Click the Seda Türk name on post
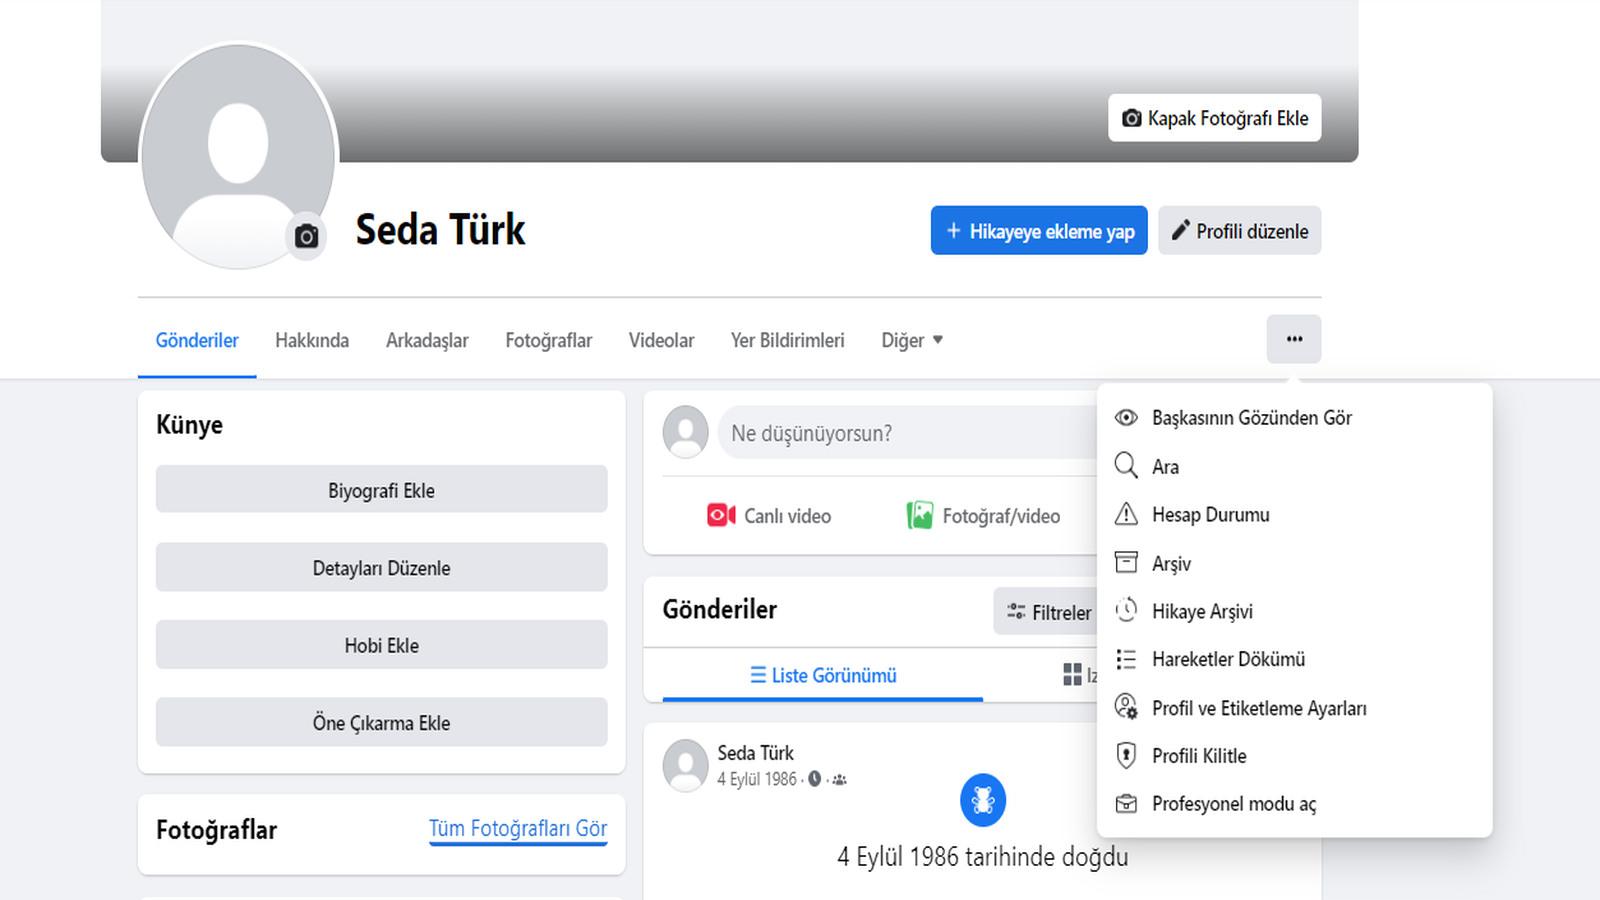1600x900 pixels. (755, 753)
